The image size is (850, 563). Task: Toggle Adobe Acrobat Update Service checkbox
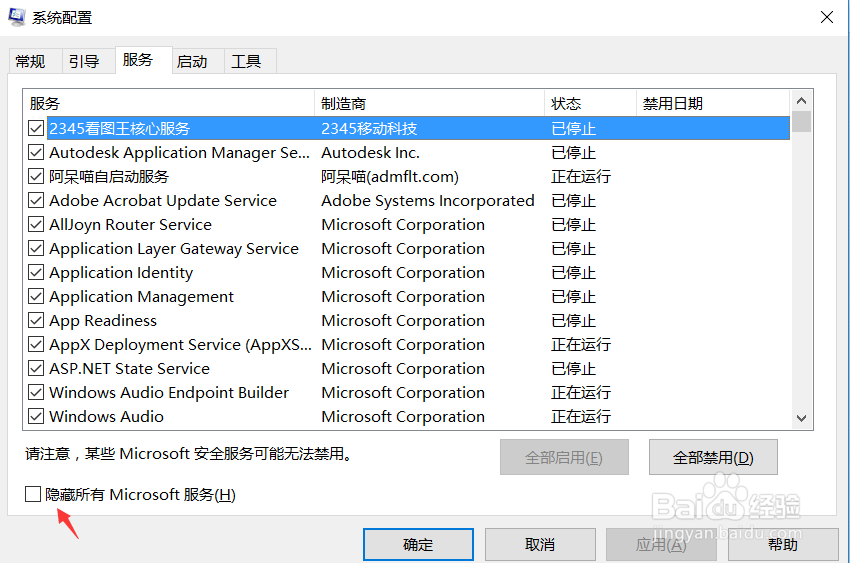tap(36, 200)
